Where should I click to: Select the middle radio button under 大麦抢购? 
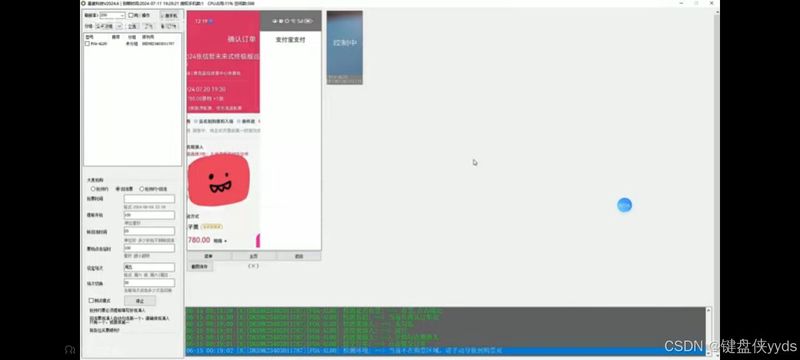(118, 189)
